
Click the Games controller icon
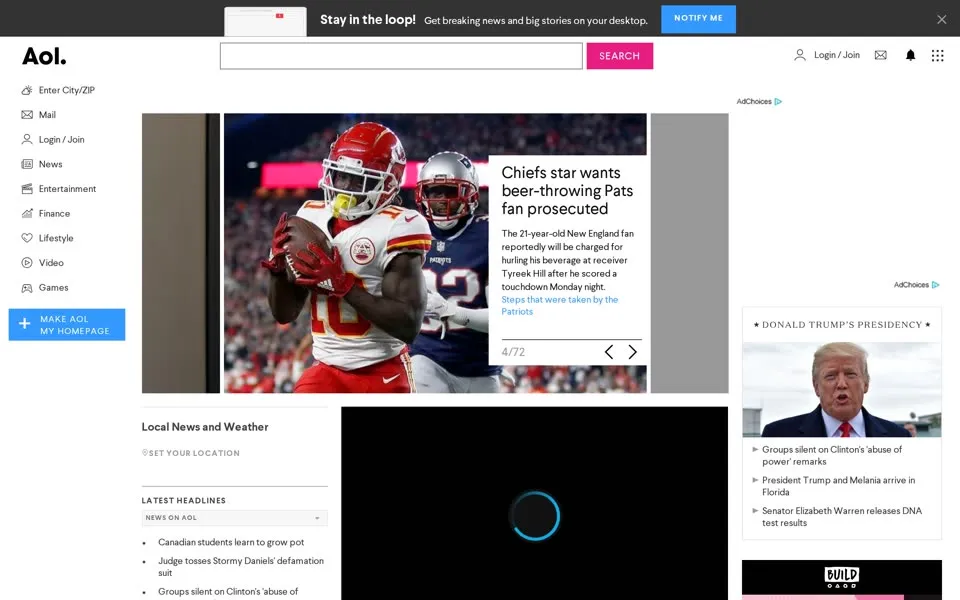click(27, 288)
